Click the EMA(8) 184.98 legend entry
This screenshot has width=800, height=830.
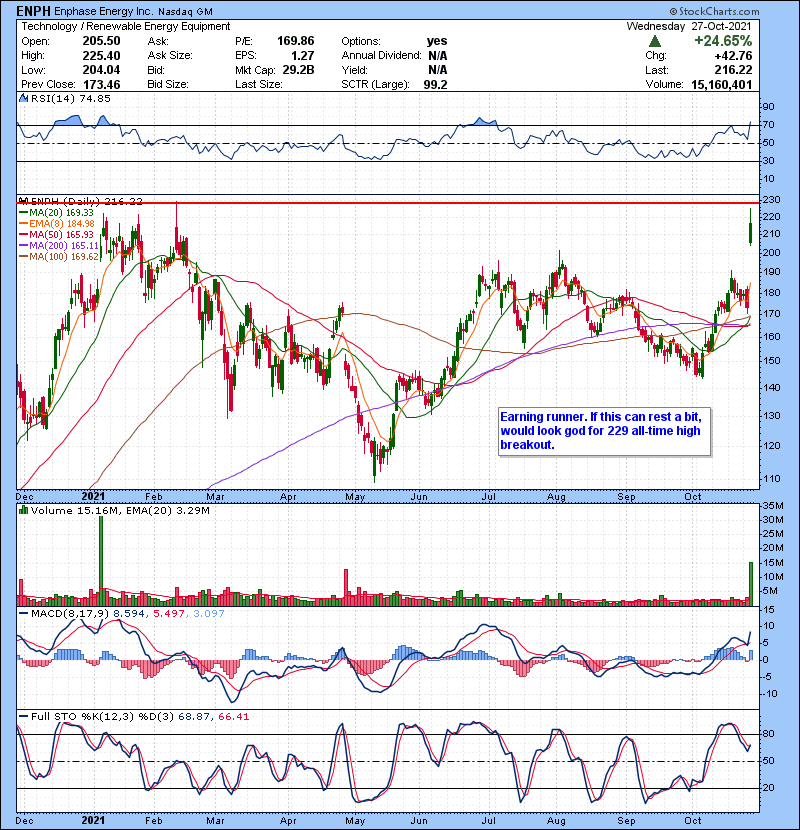pyautogui.click(x=57, y=223)
